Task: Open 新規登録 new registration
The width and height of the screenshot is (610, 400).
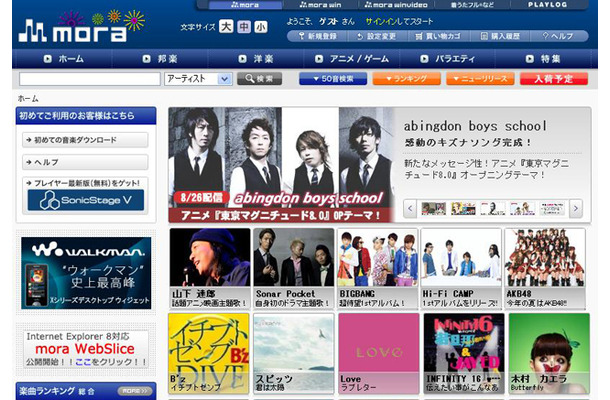Action: (x=318, y=36)
